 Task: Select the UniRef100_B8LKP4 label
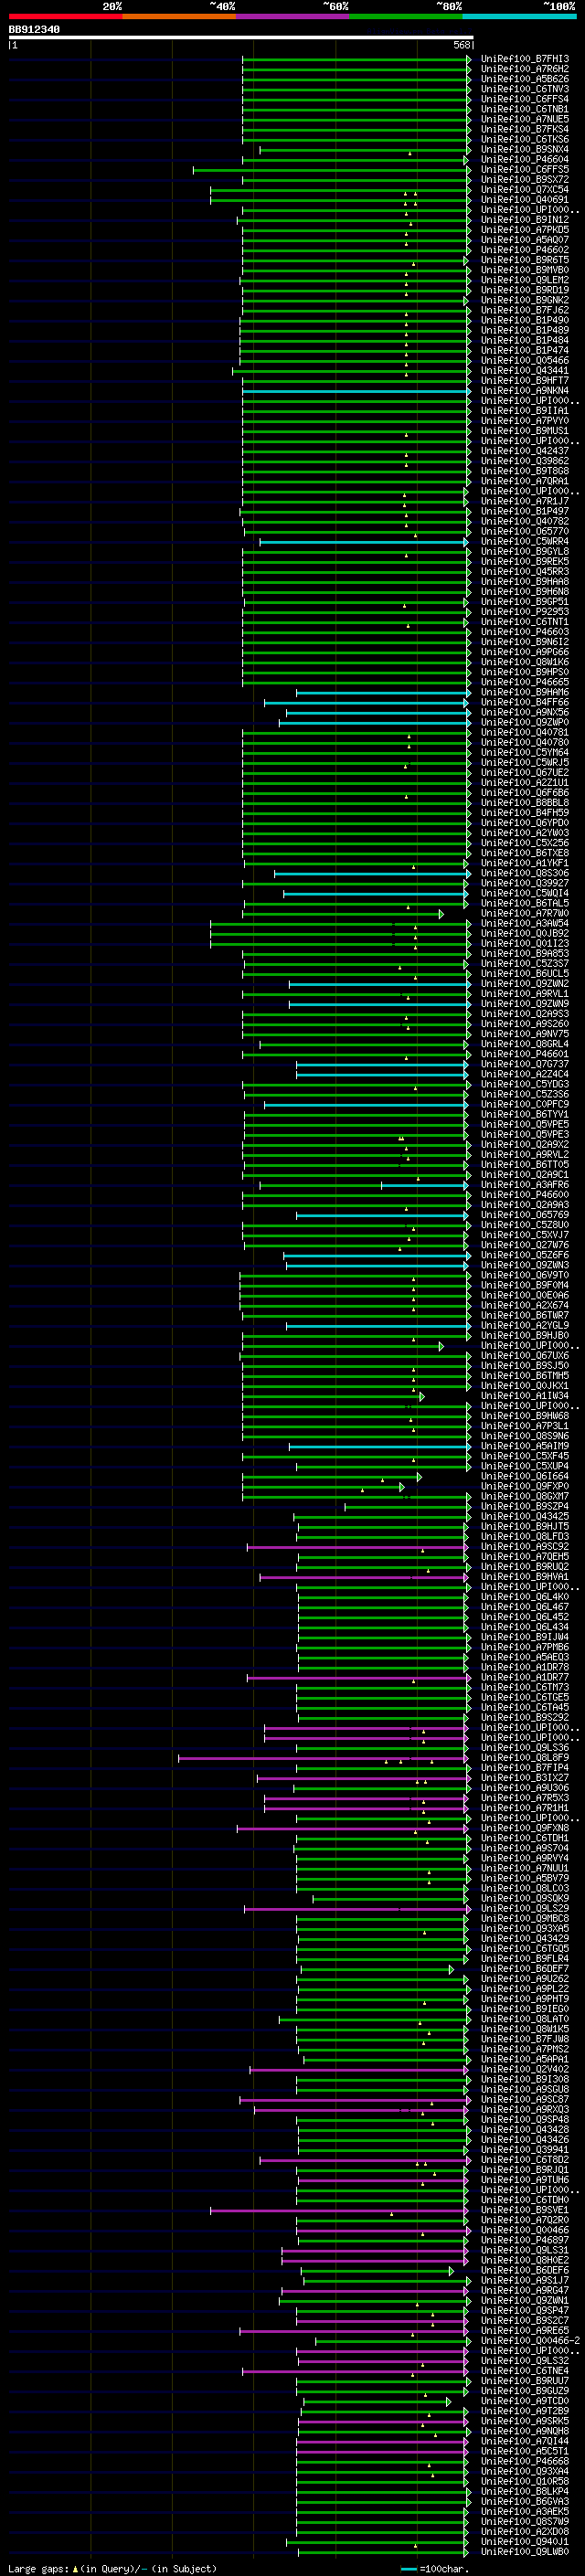pos(525,2492)
